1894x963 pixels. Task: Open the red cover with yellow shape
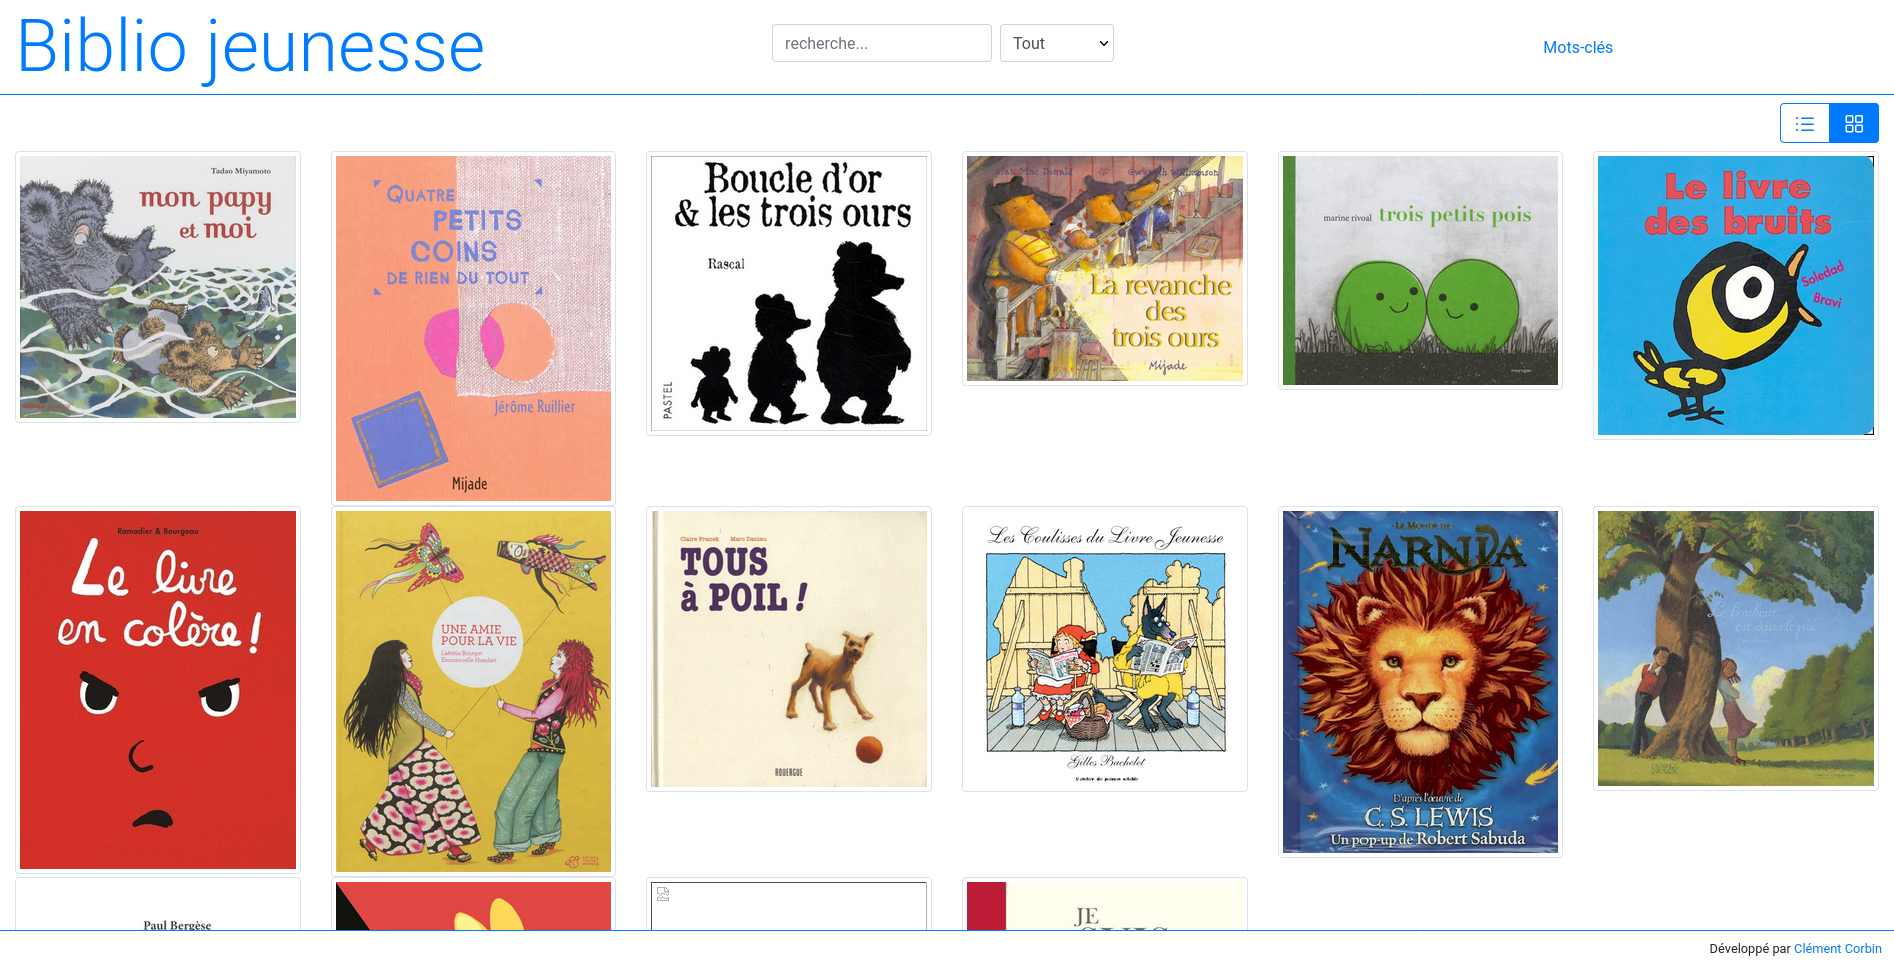tap(473, 906)
